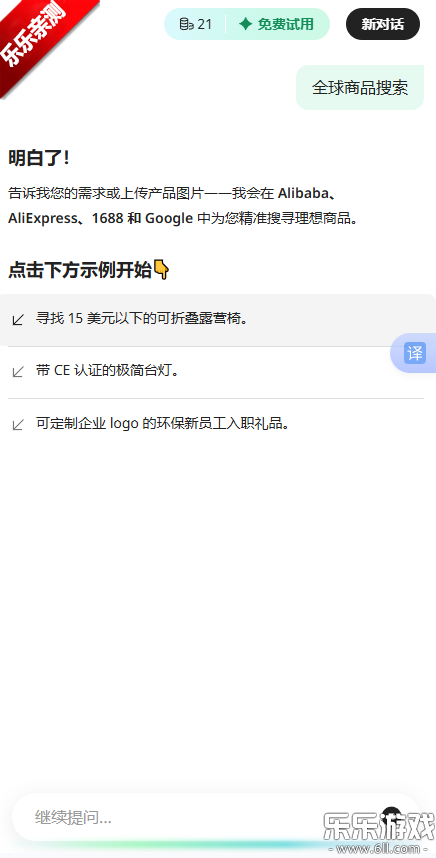Screen dimensions: 436x858
Task: Check the 21 credits balance
Action: [205, 24]
